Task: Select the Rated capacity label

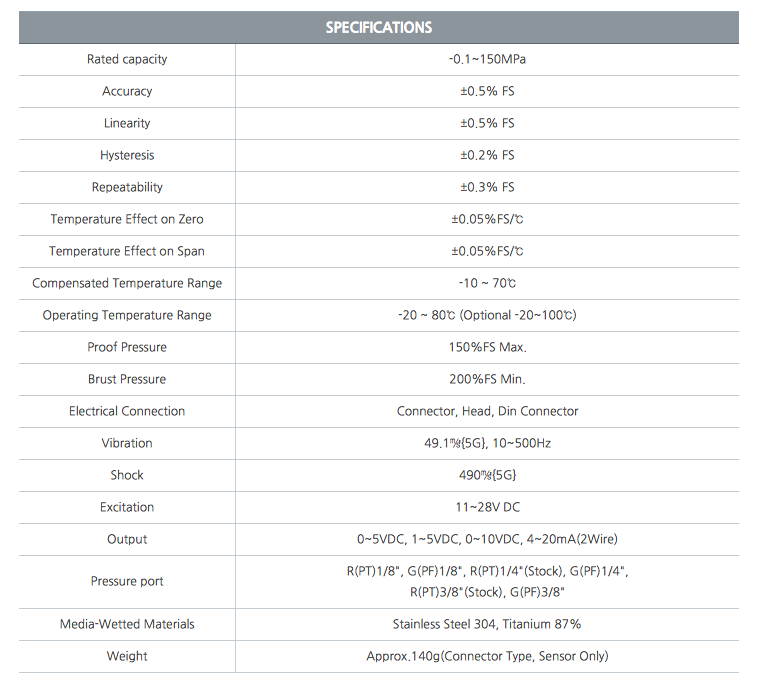Action: (127, 59)
